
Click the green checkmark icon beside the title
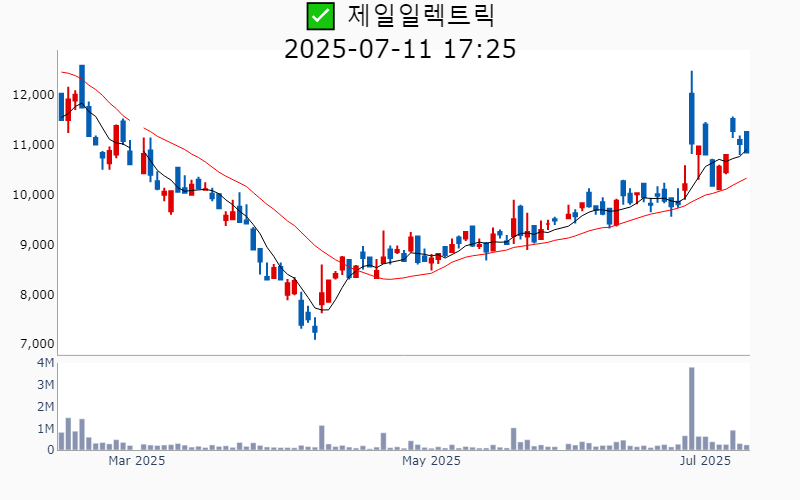(x=320, y=16)
